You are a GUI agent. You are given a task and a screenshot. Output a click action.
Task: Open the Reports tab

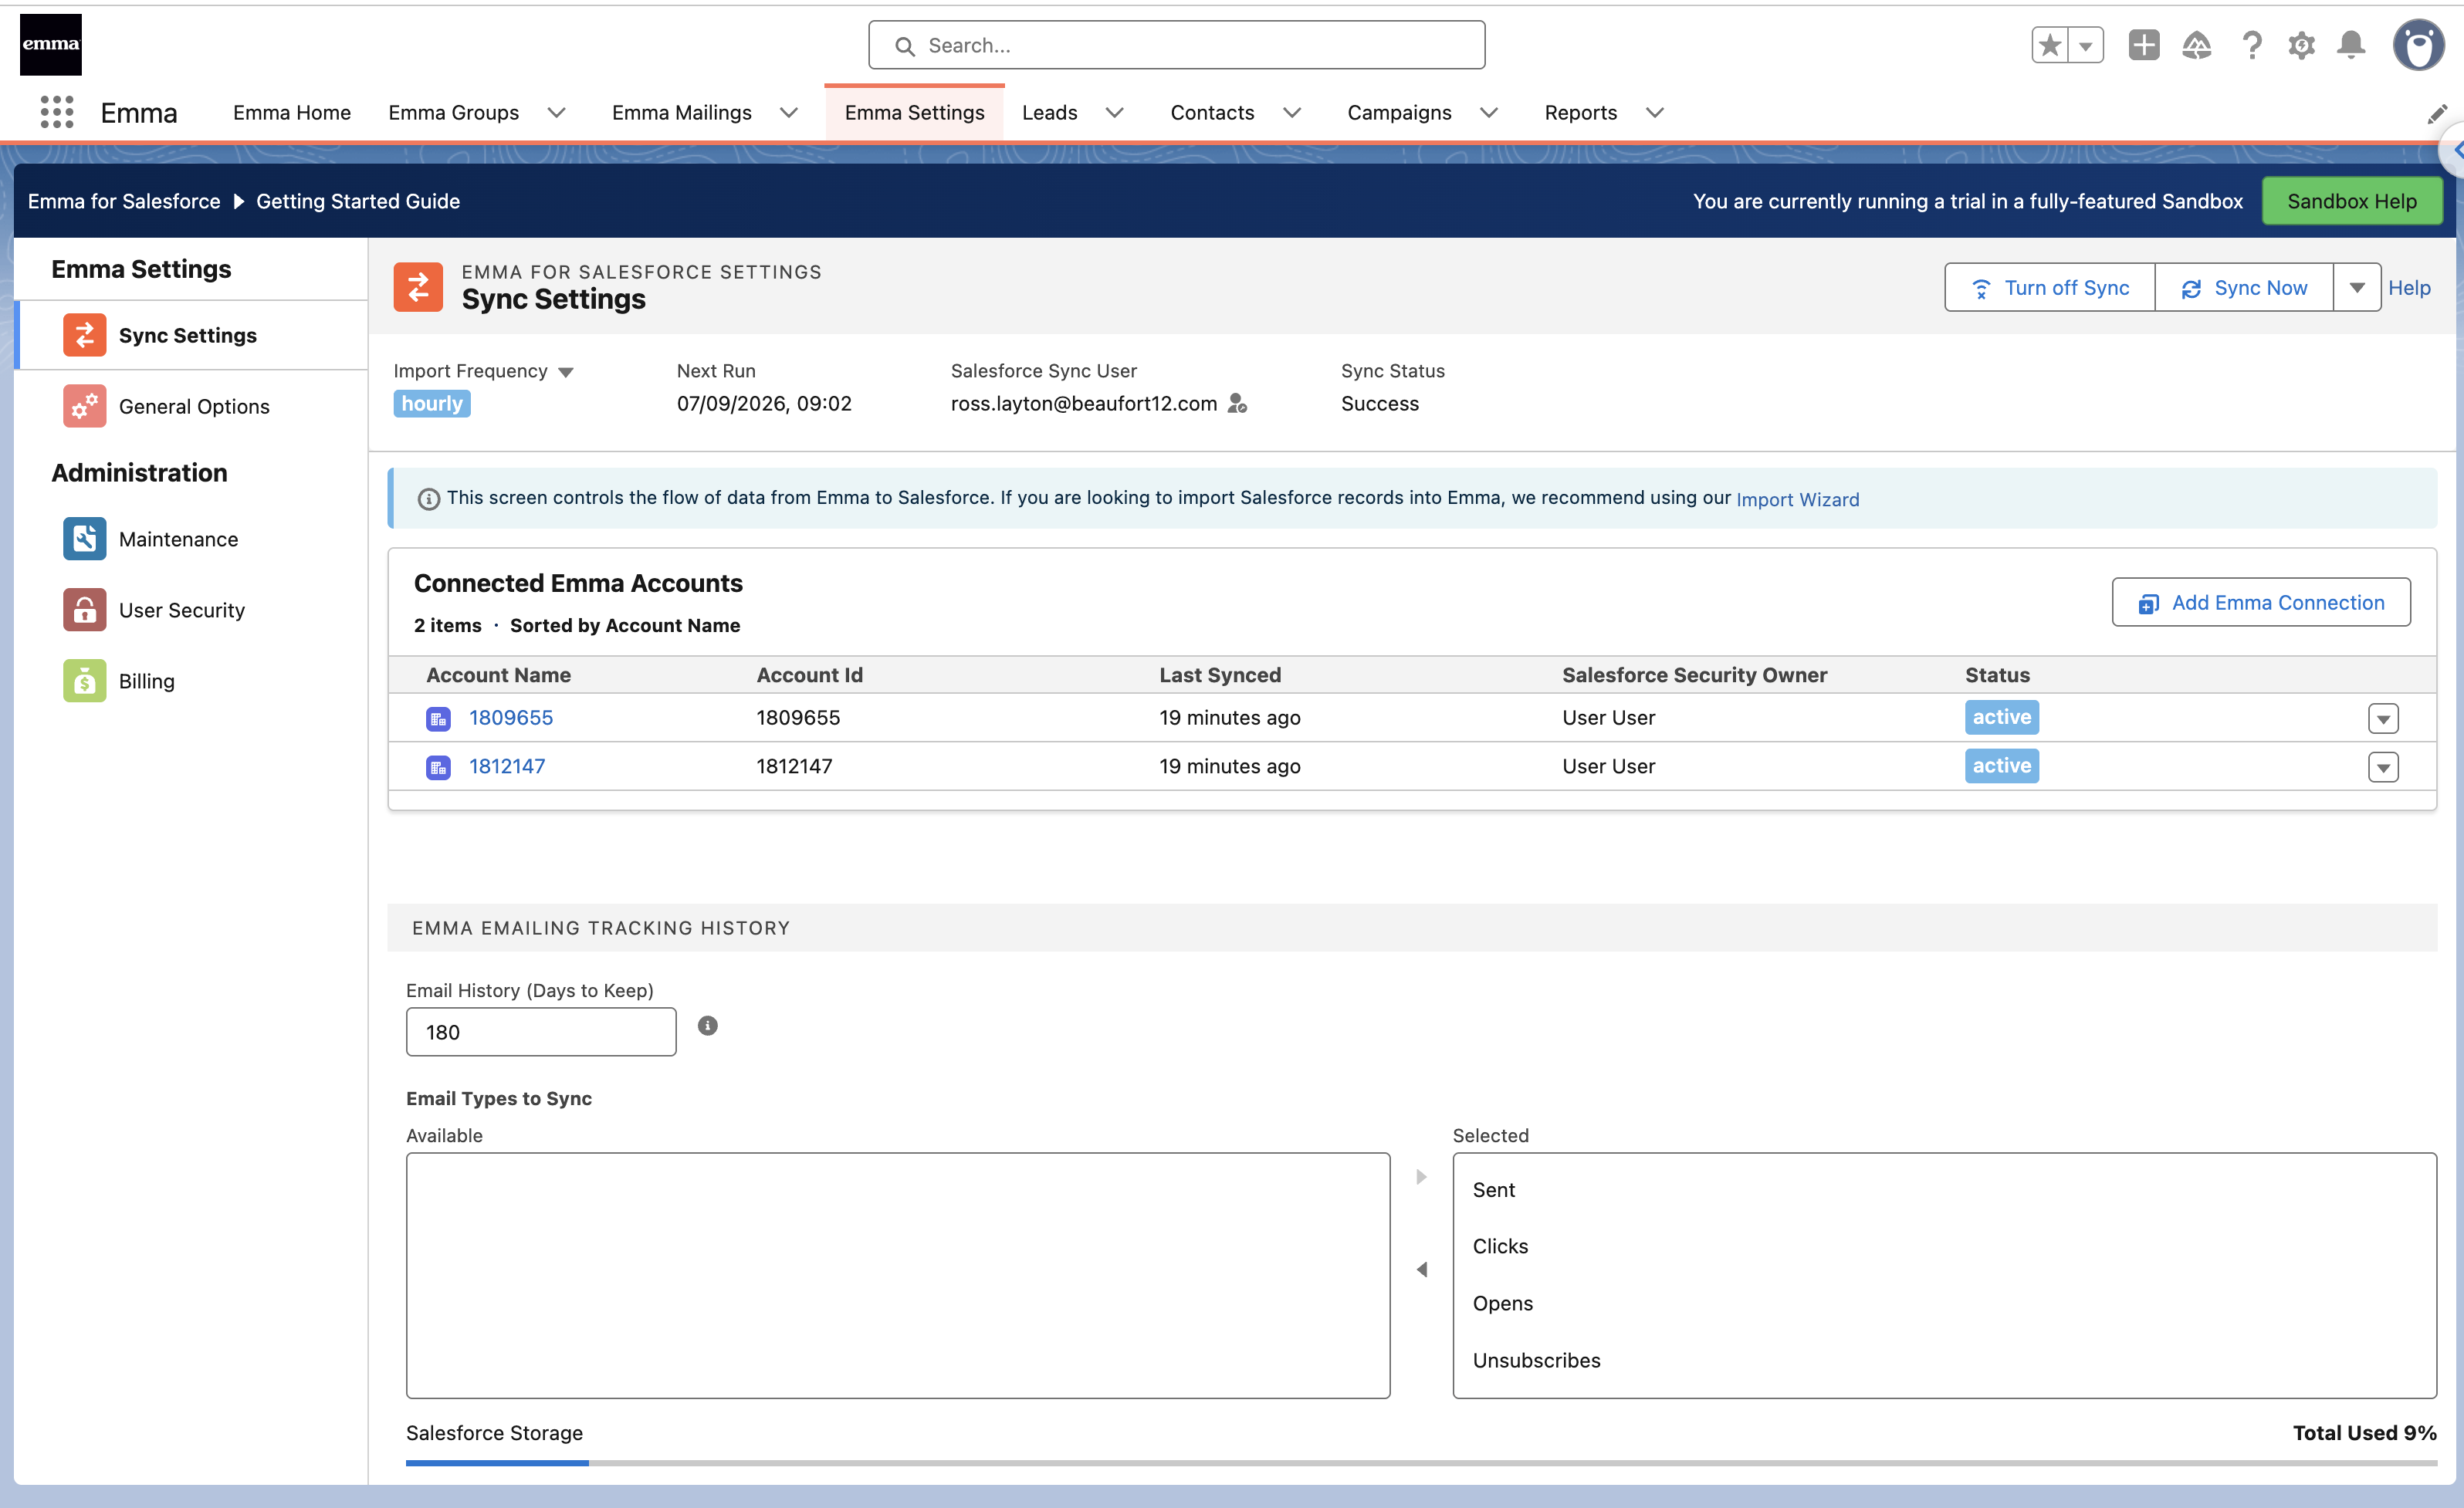click(1581, 112)
